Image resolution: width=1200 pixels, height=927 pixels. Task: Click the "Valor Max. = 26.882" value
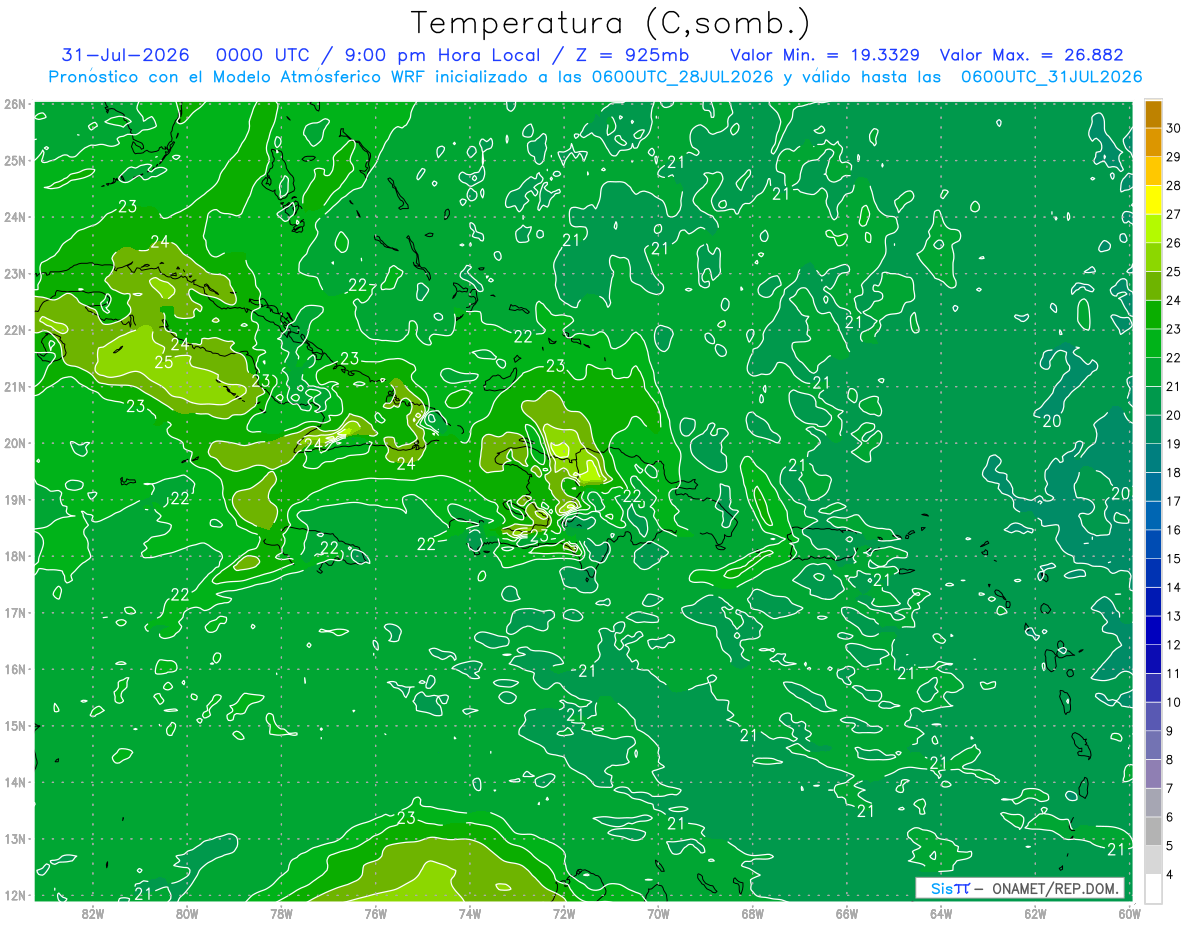(x=1033, y=55)
